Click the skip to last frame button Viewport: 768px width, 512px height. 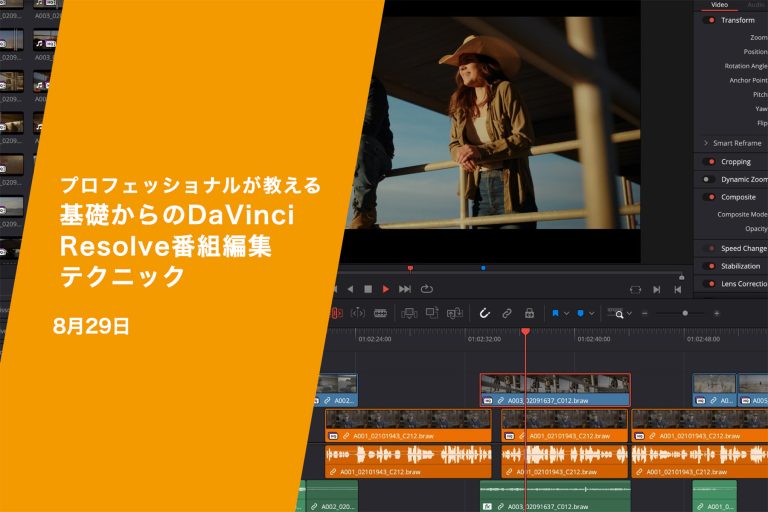(405, 289)
